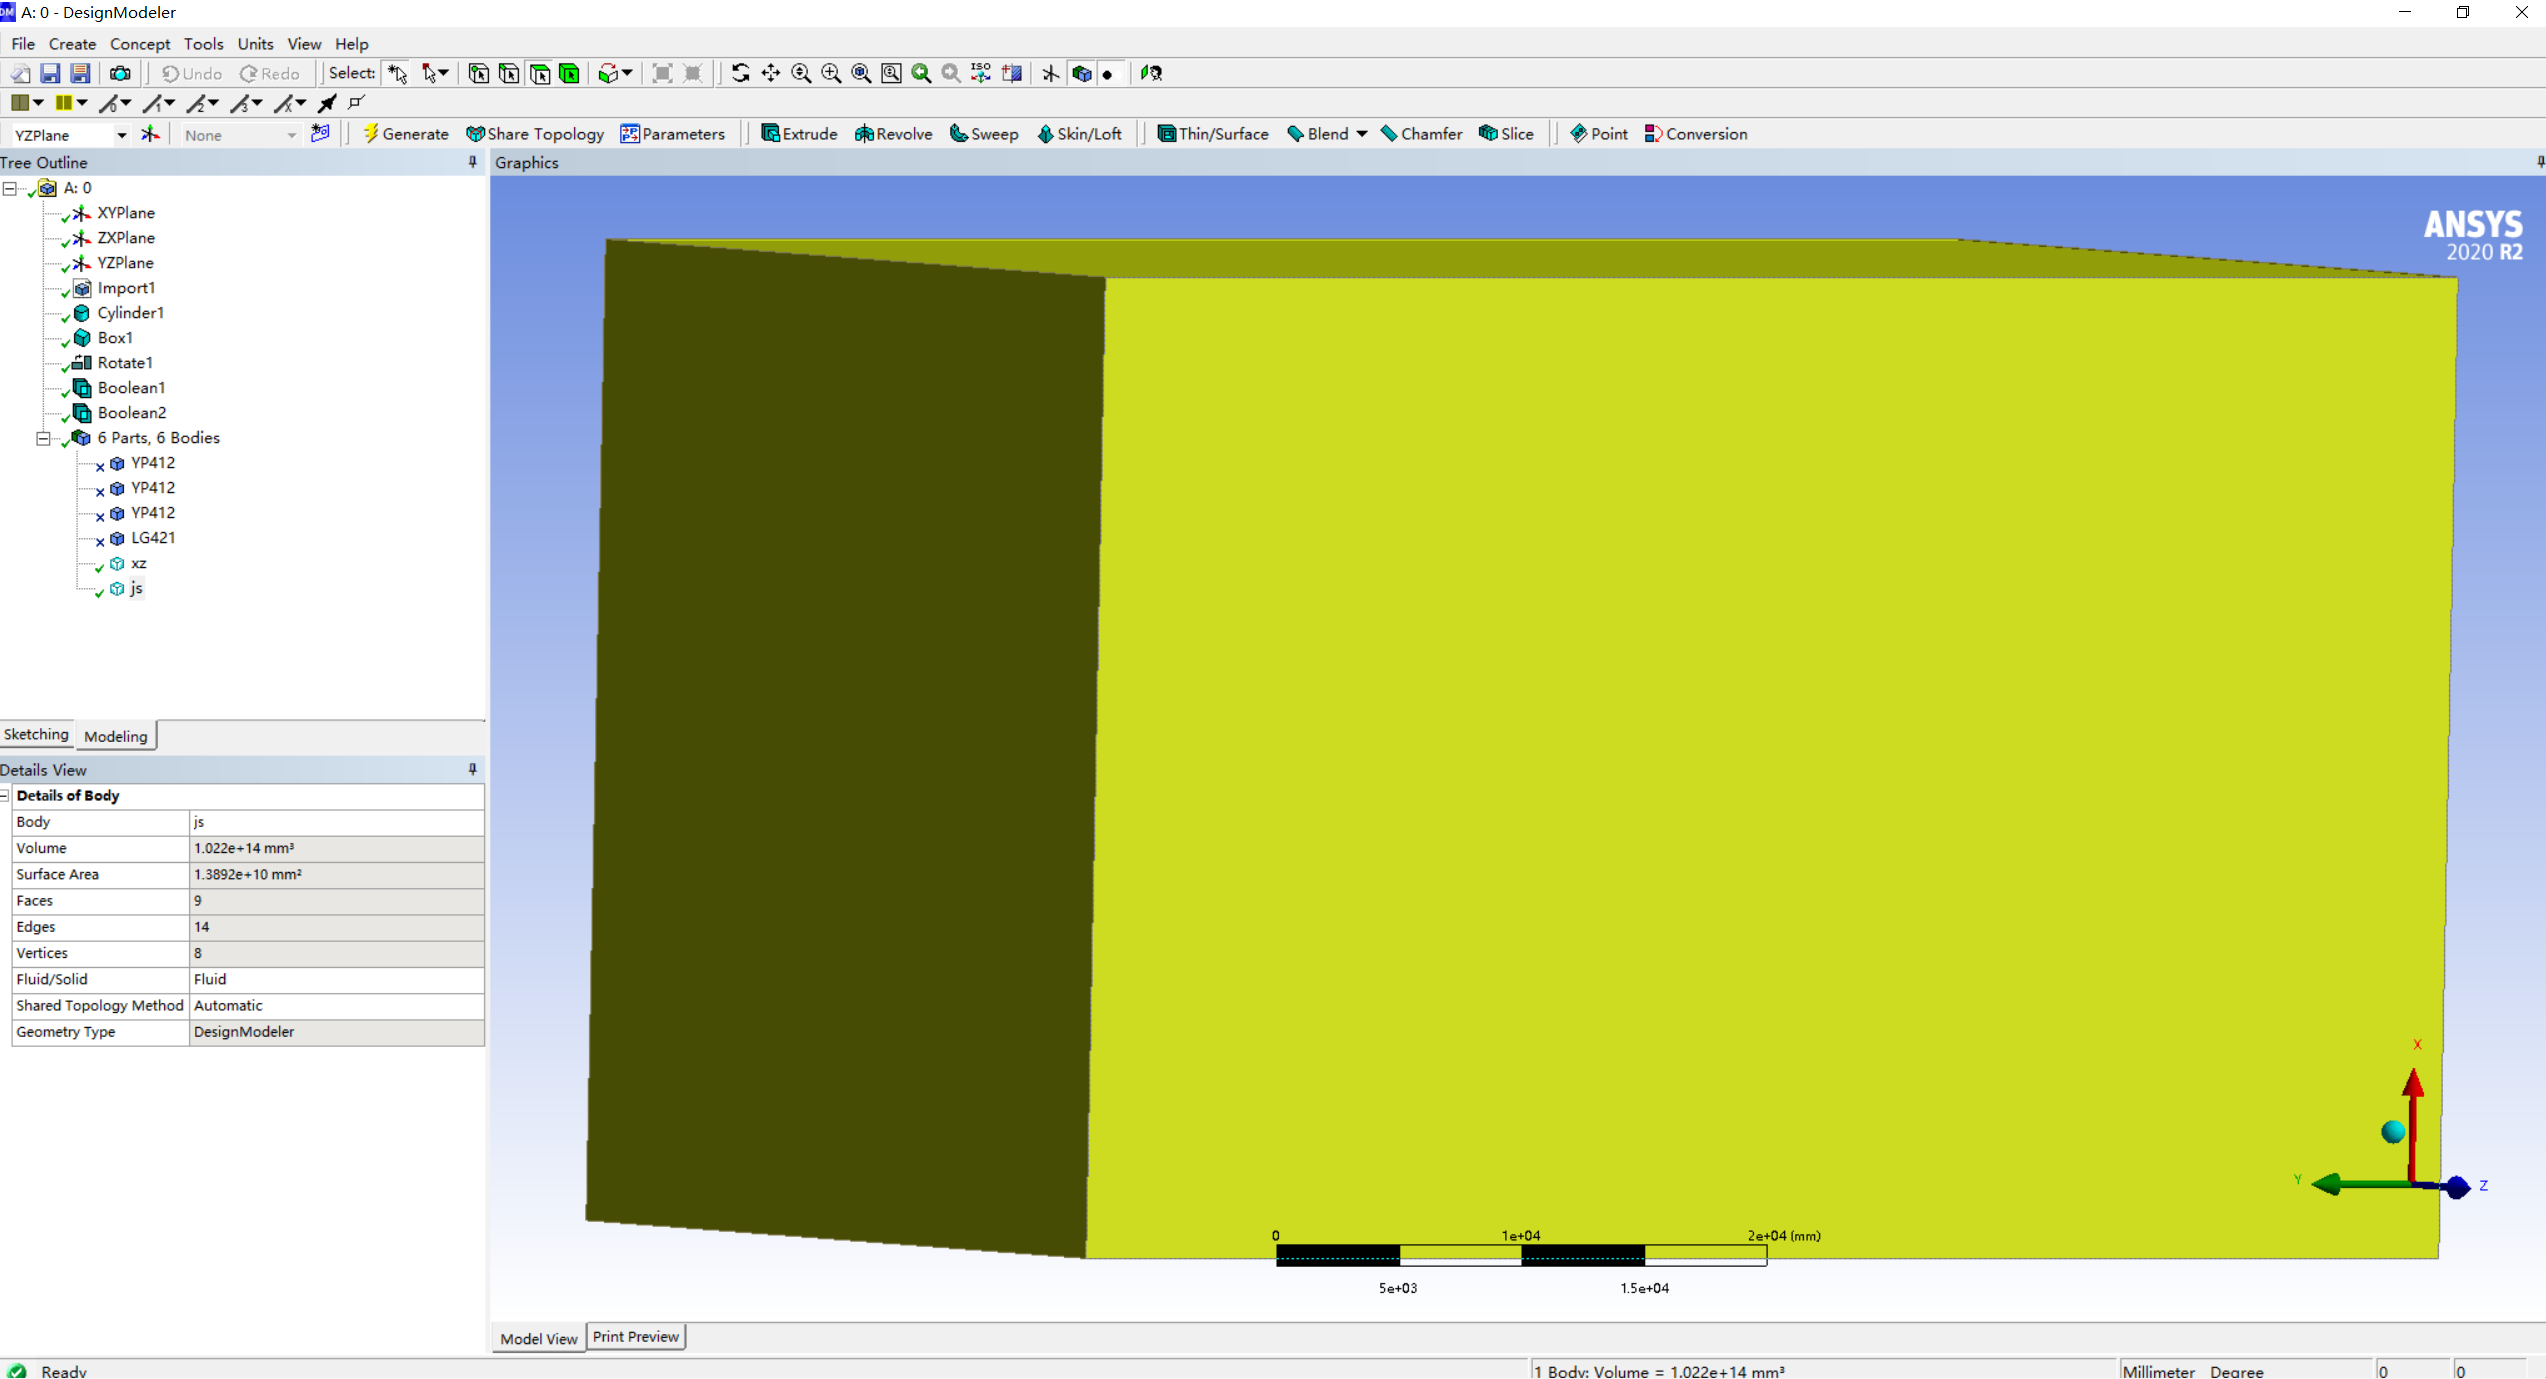Open the Tools menu
The width and height of the screenshot is (2546, 1379).
pyautogui.click(x=203, y=44)
